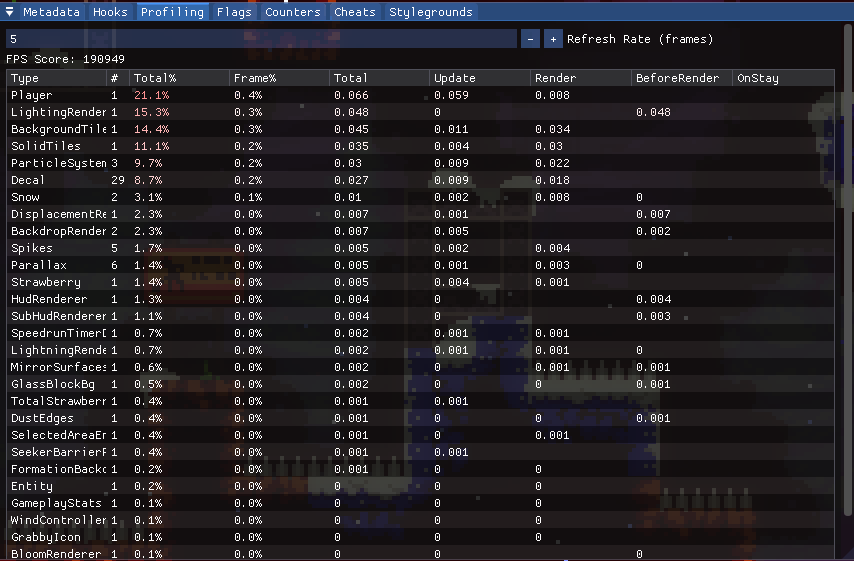Viewport: 854px width, 561px height.
Task: Select the FormationBackc row name
Action: click(58, 469)
